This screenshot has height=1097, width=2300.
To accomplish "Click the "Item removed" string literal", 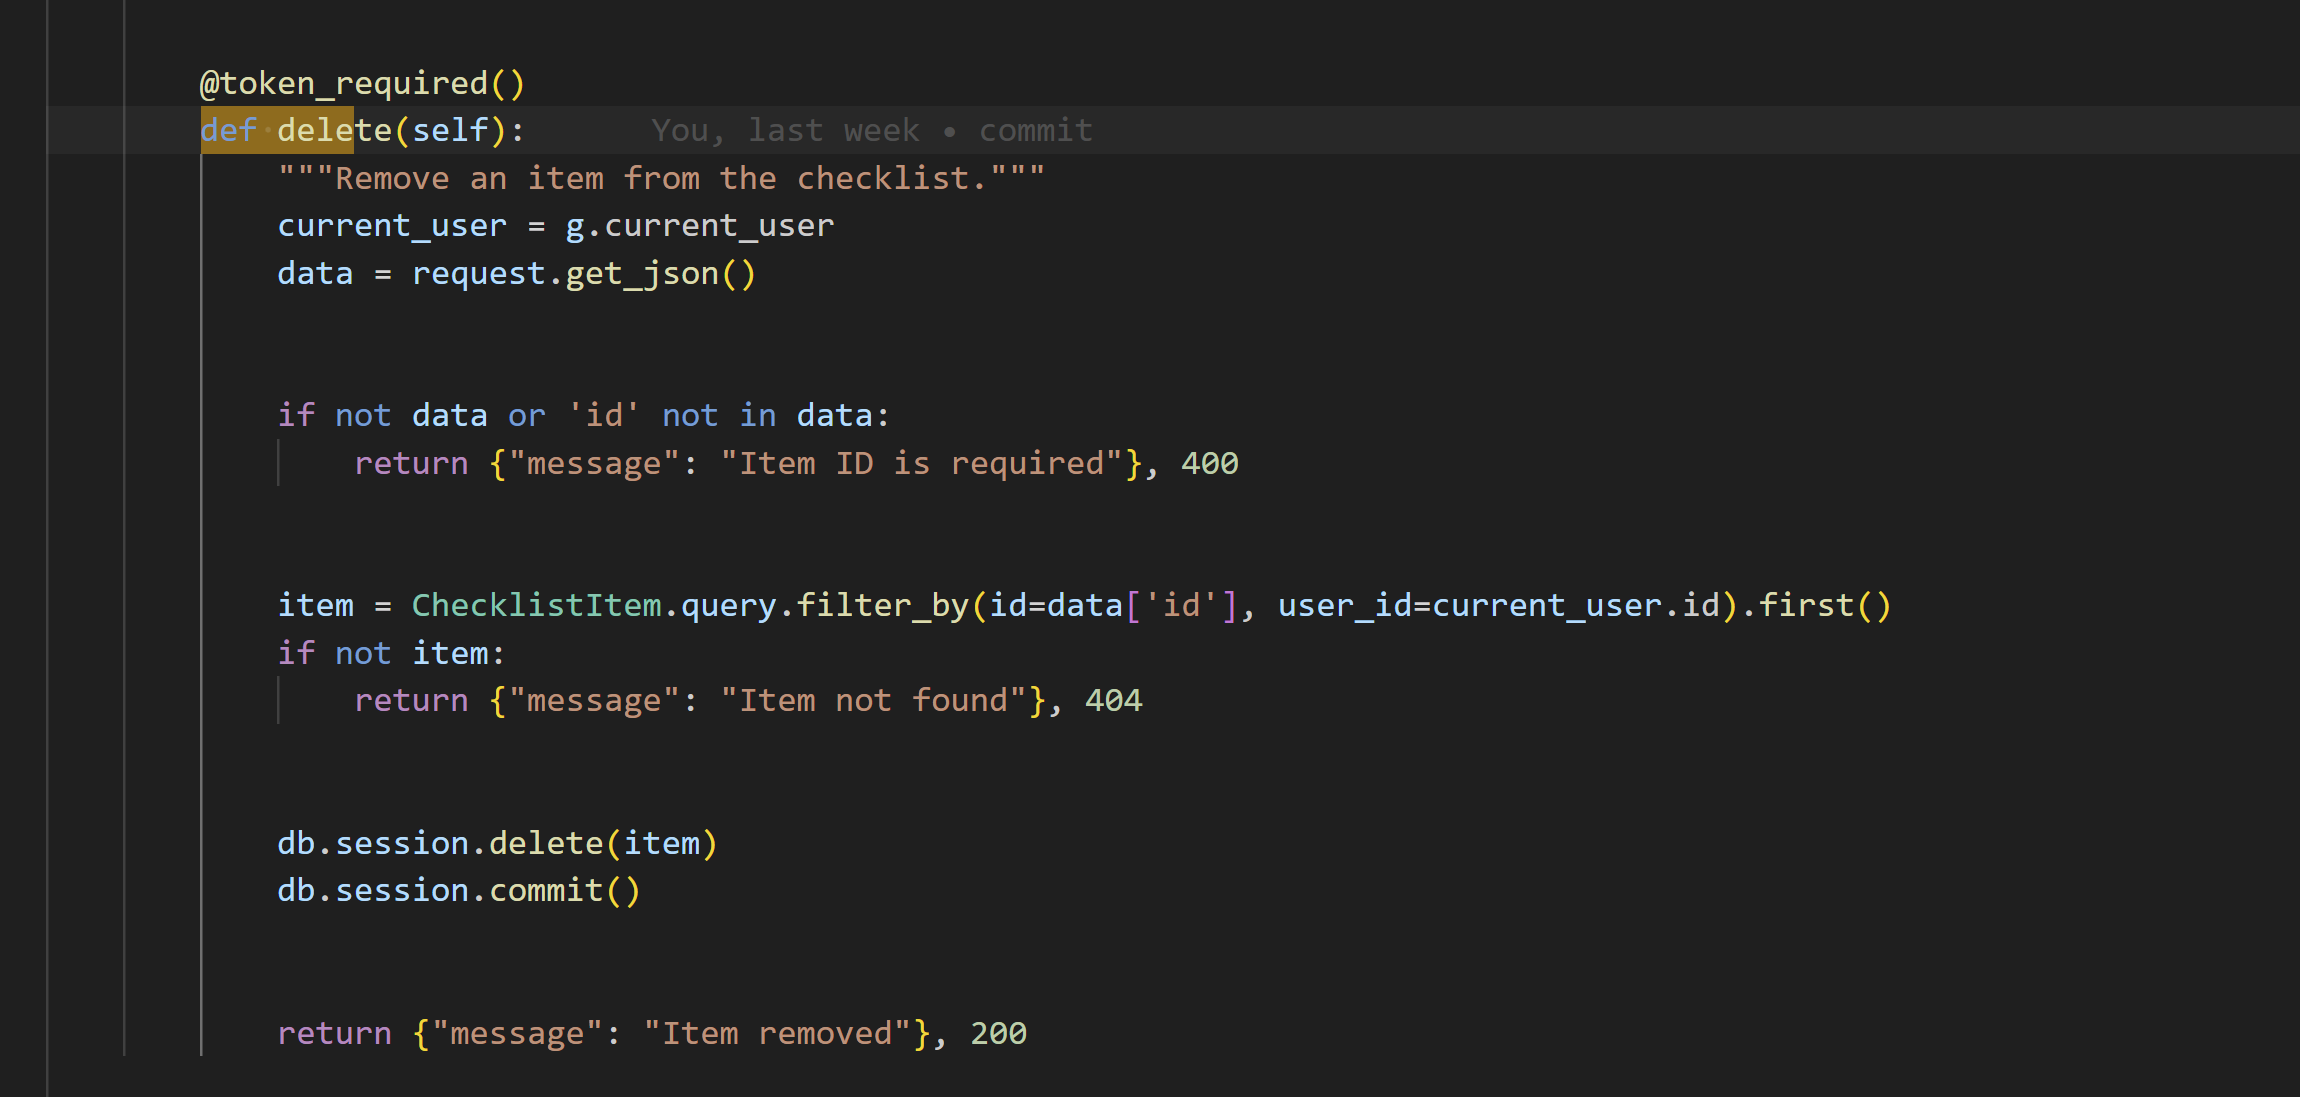I will coord(776,1033).
